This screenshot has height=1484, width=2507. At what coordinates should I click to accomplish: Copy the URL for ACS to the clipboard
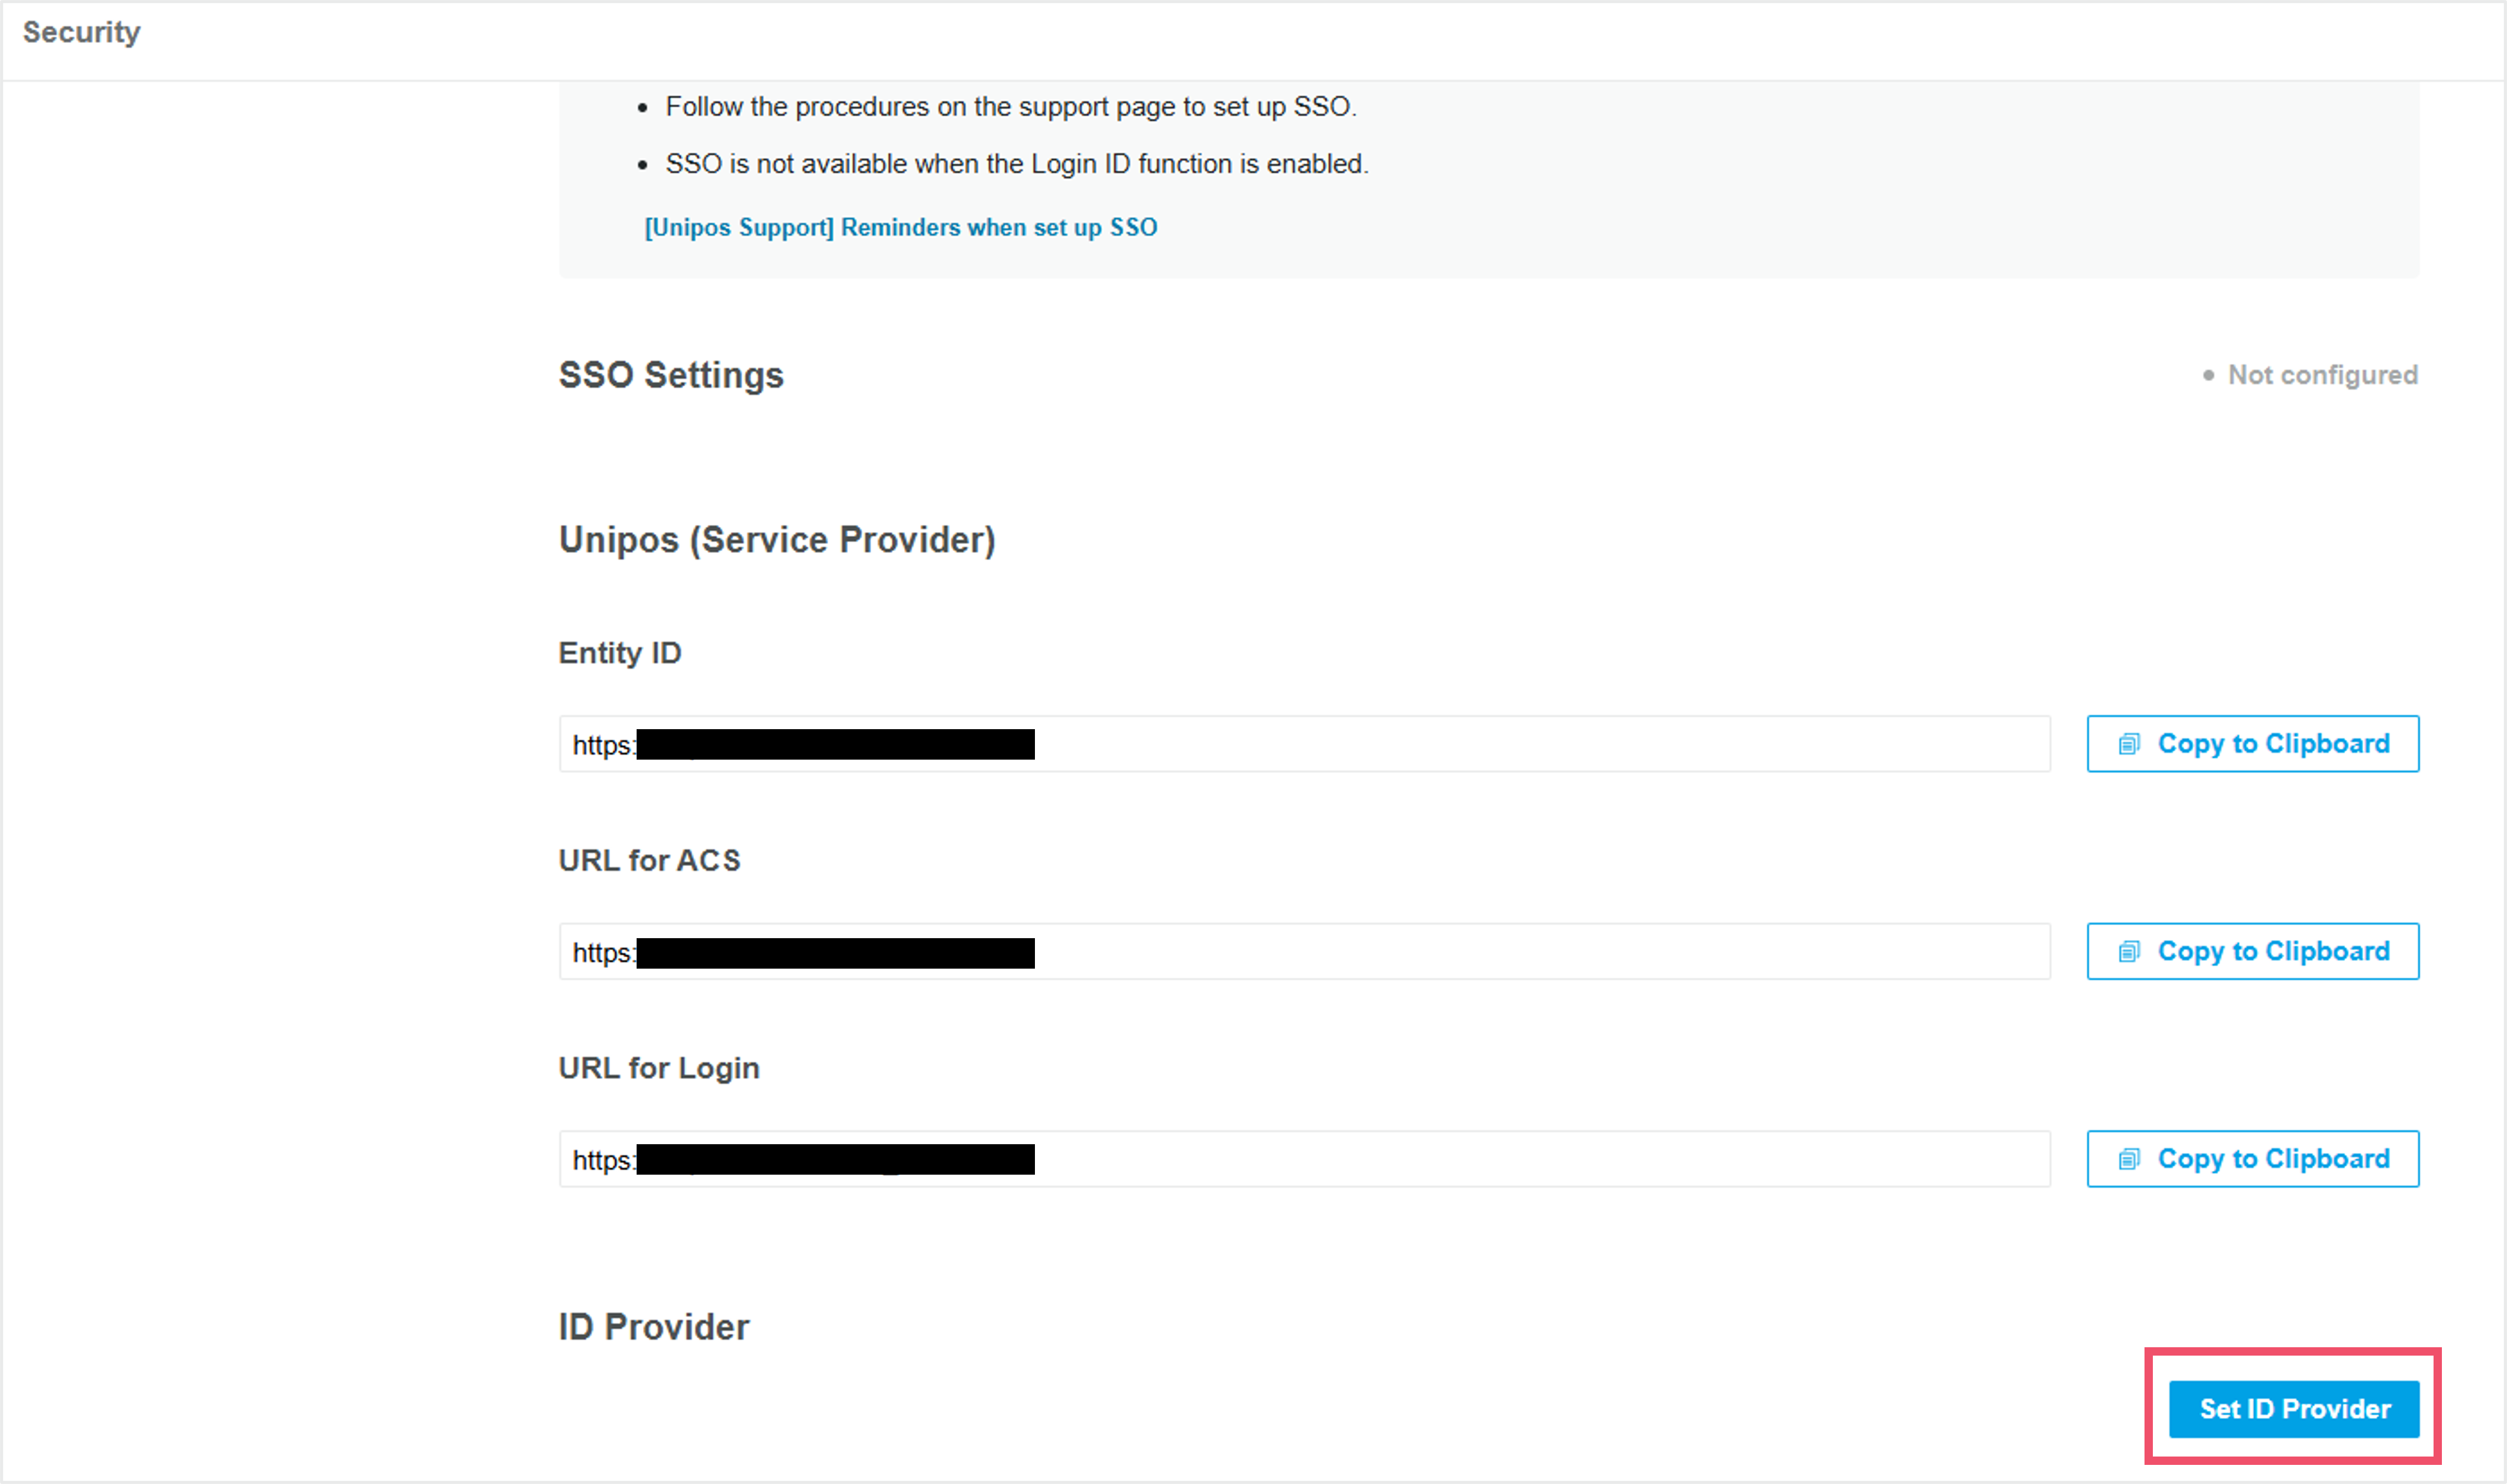tap(2253, 951)
